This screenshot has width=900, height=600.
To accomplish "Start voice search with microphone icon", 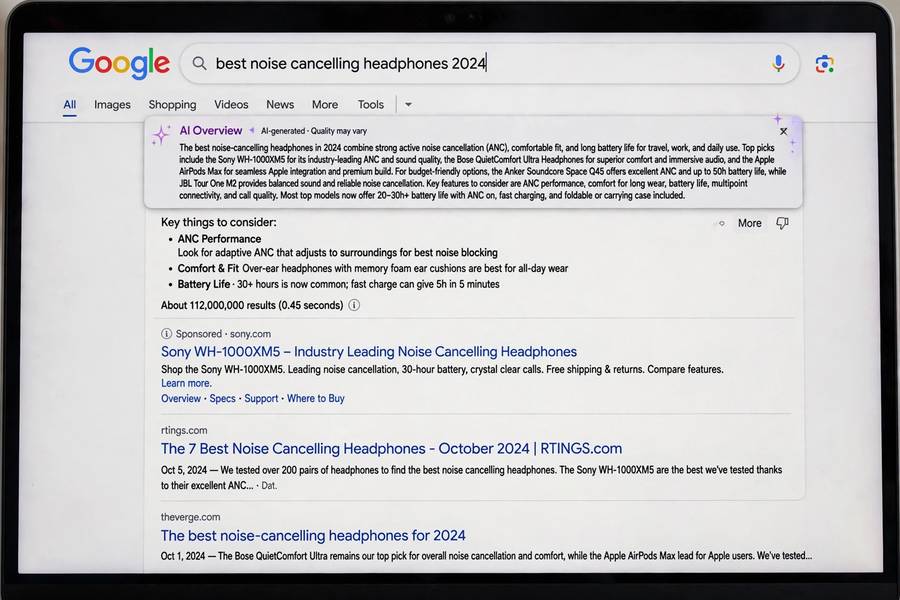I will [x=778, y=63].
